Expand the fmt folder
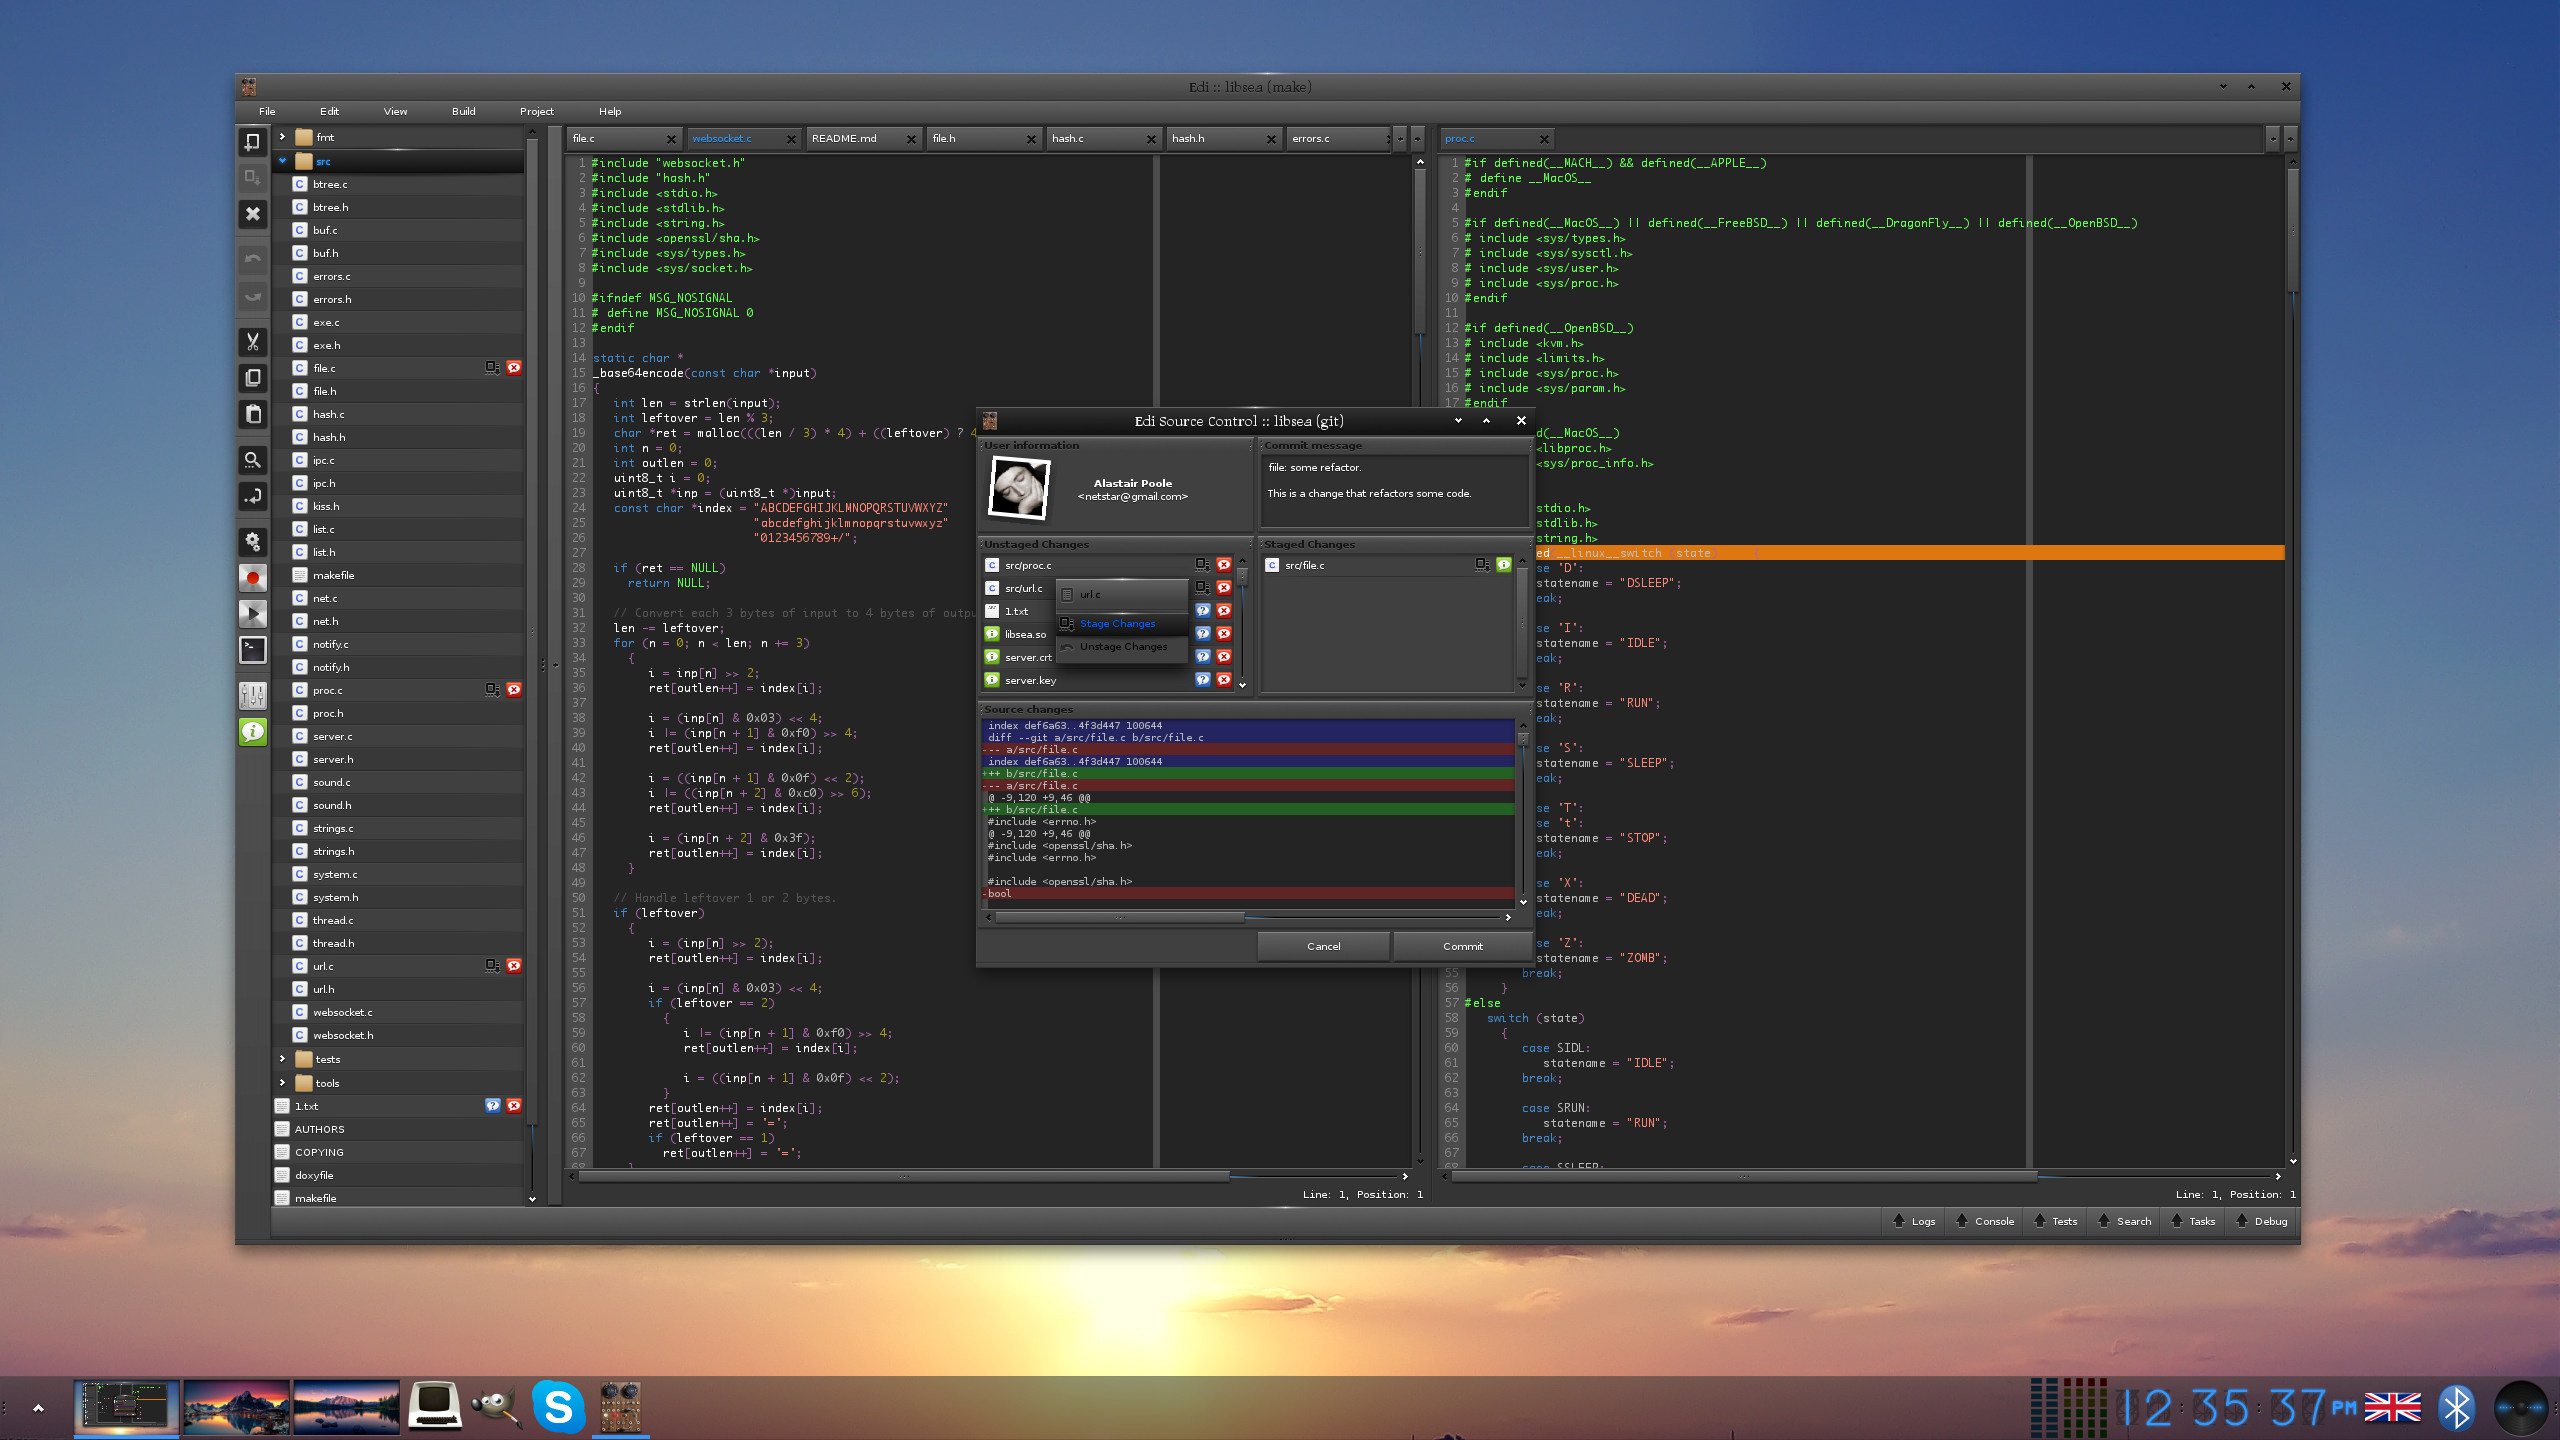Image resolution: width=2560 pixels, height=1440 pixels. pyautogui.click(x=283, y=137)
